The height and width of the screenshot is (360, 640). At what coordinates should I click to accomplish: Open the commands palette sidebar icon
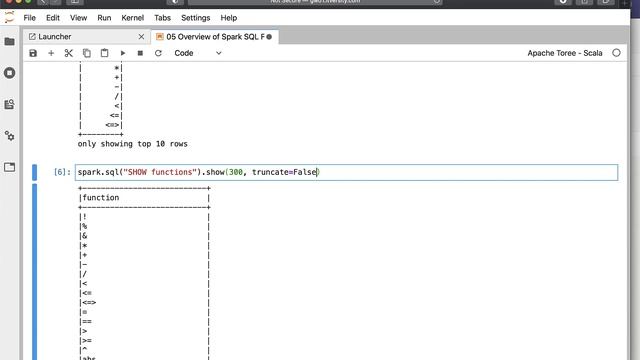pyautogui.click(x=9, y=104)
